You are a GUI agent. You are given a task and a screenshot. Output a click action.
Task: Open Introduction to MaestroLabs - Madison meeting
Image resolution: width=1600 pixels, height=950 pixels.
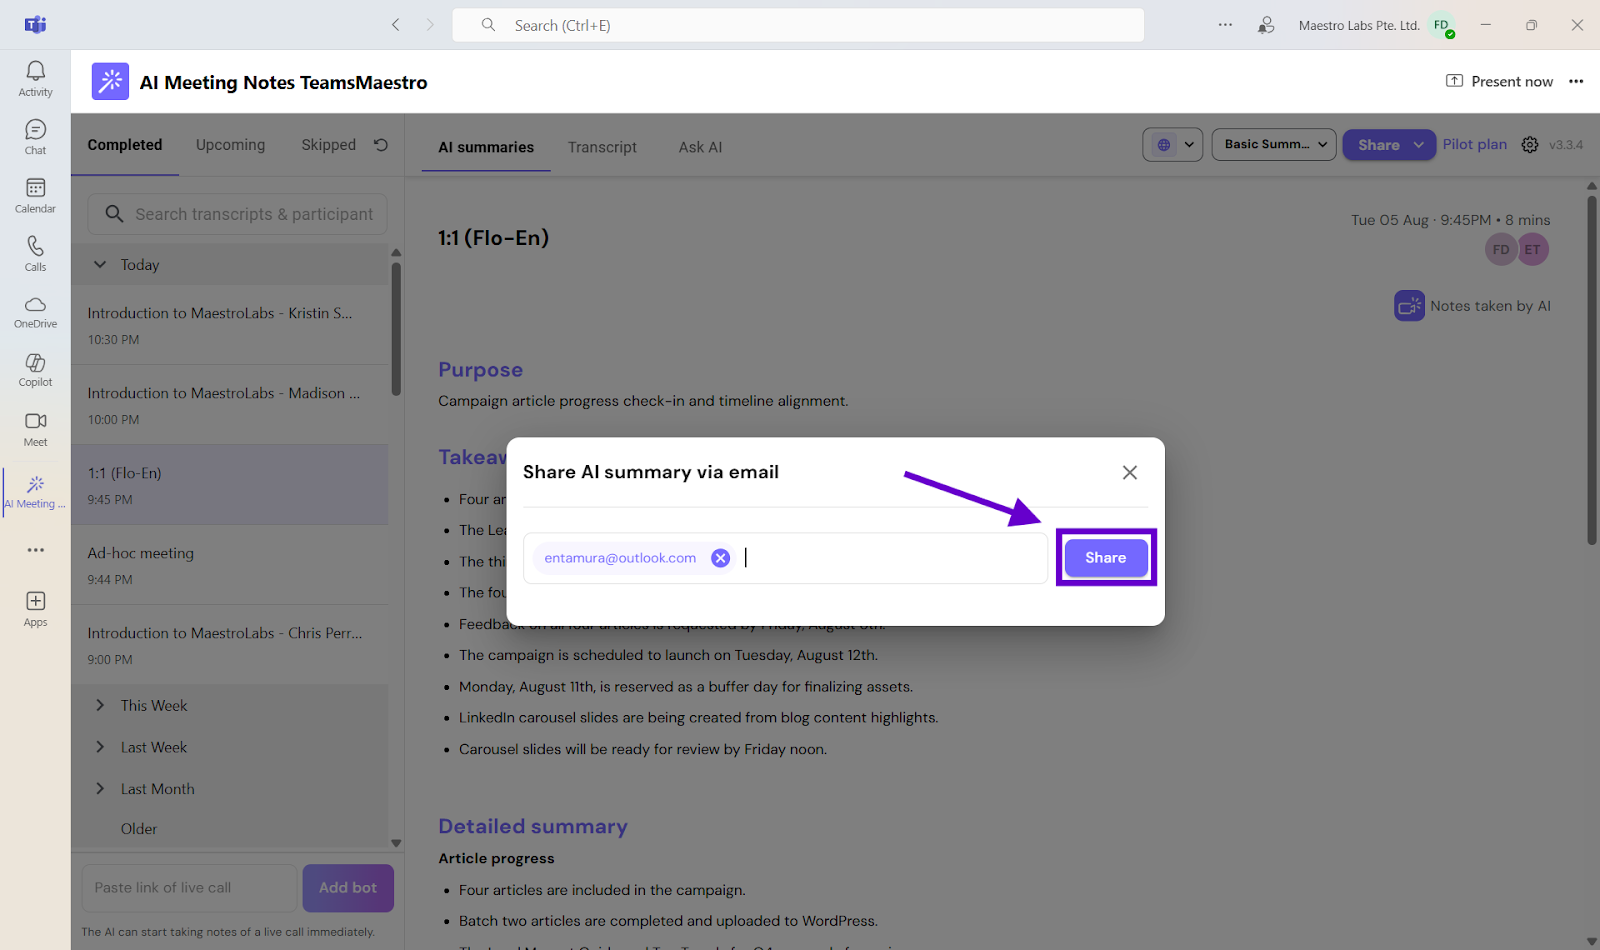[229, 405]
